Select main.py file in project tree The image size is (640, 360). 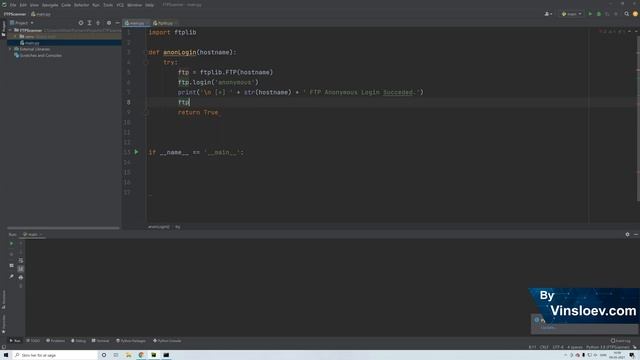click(x=32, y=42)
